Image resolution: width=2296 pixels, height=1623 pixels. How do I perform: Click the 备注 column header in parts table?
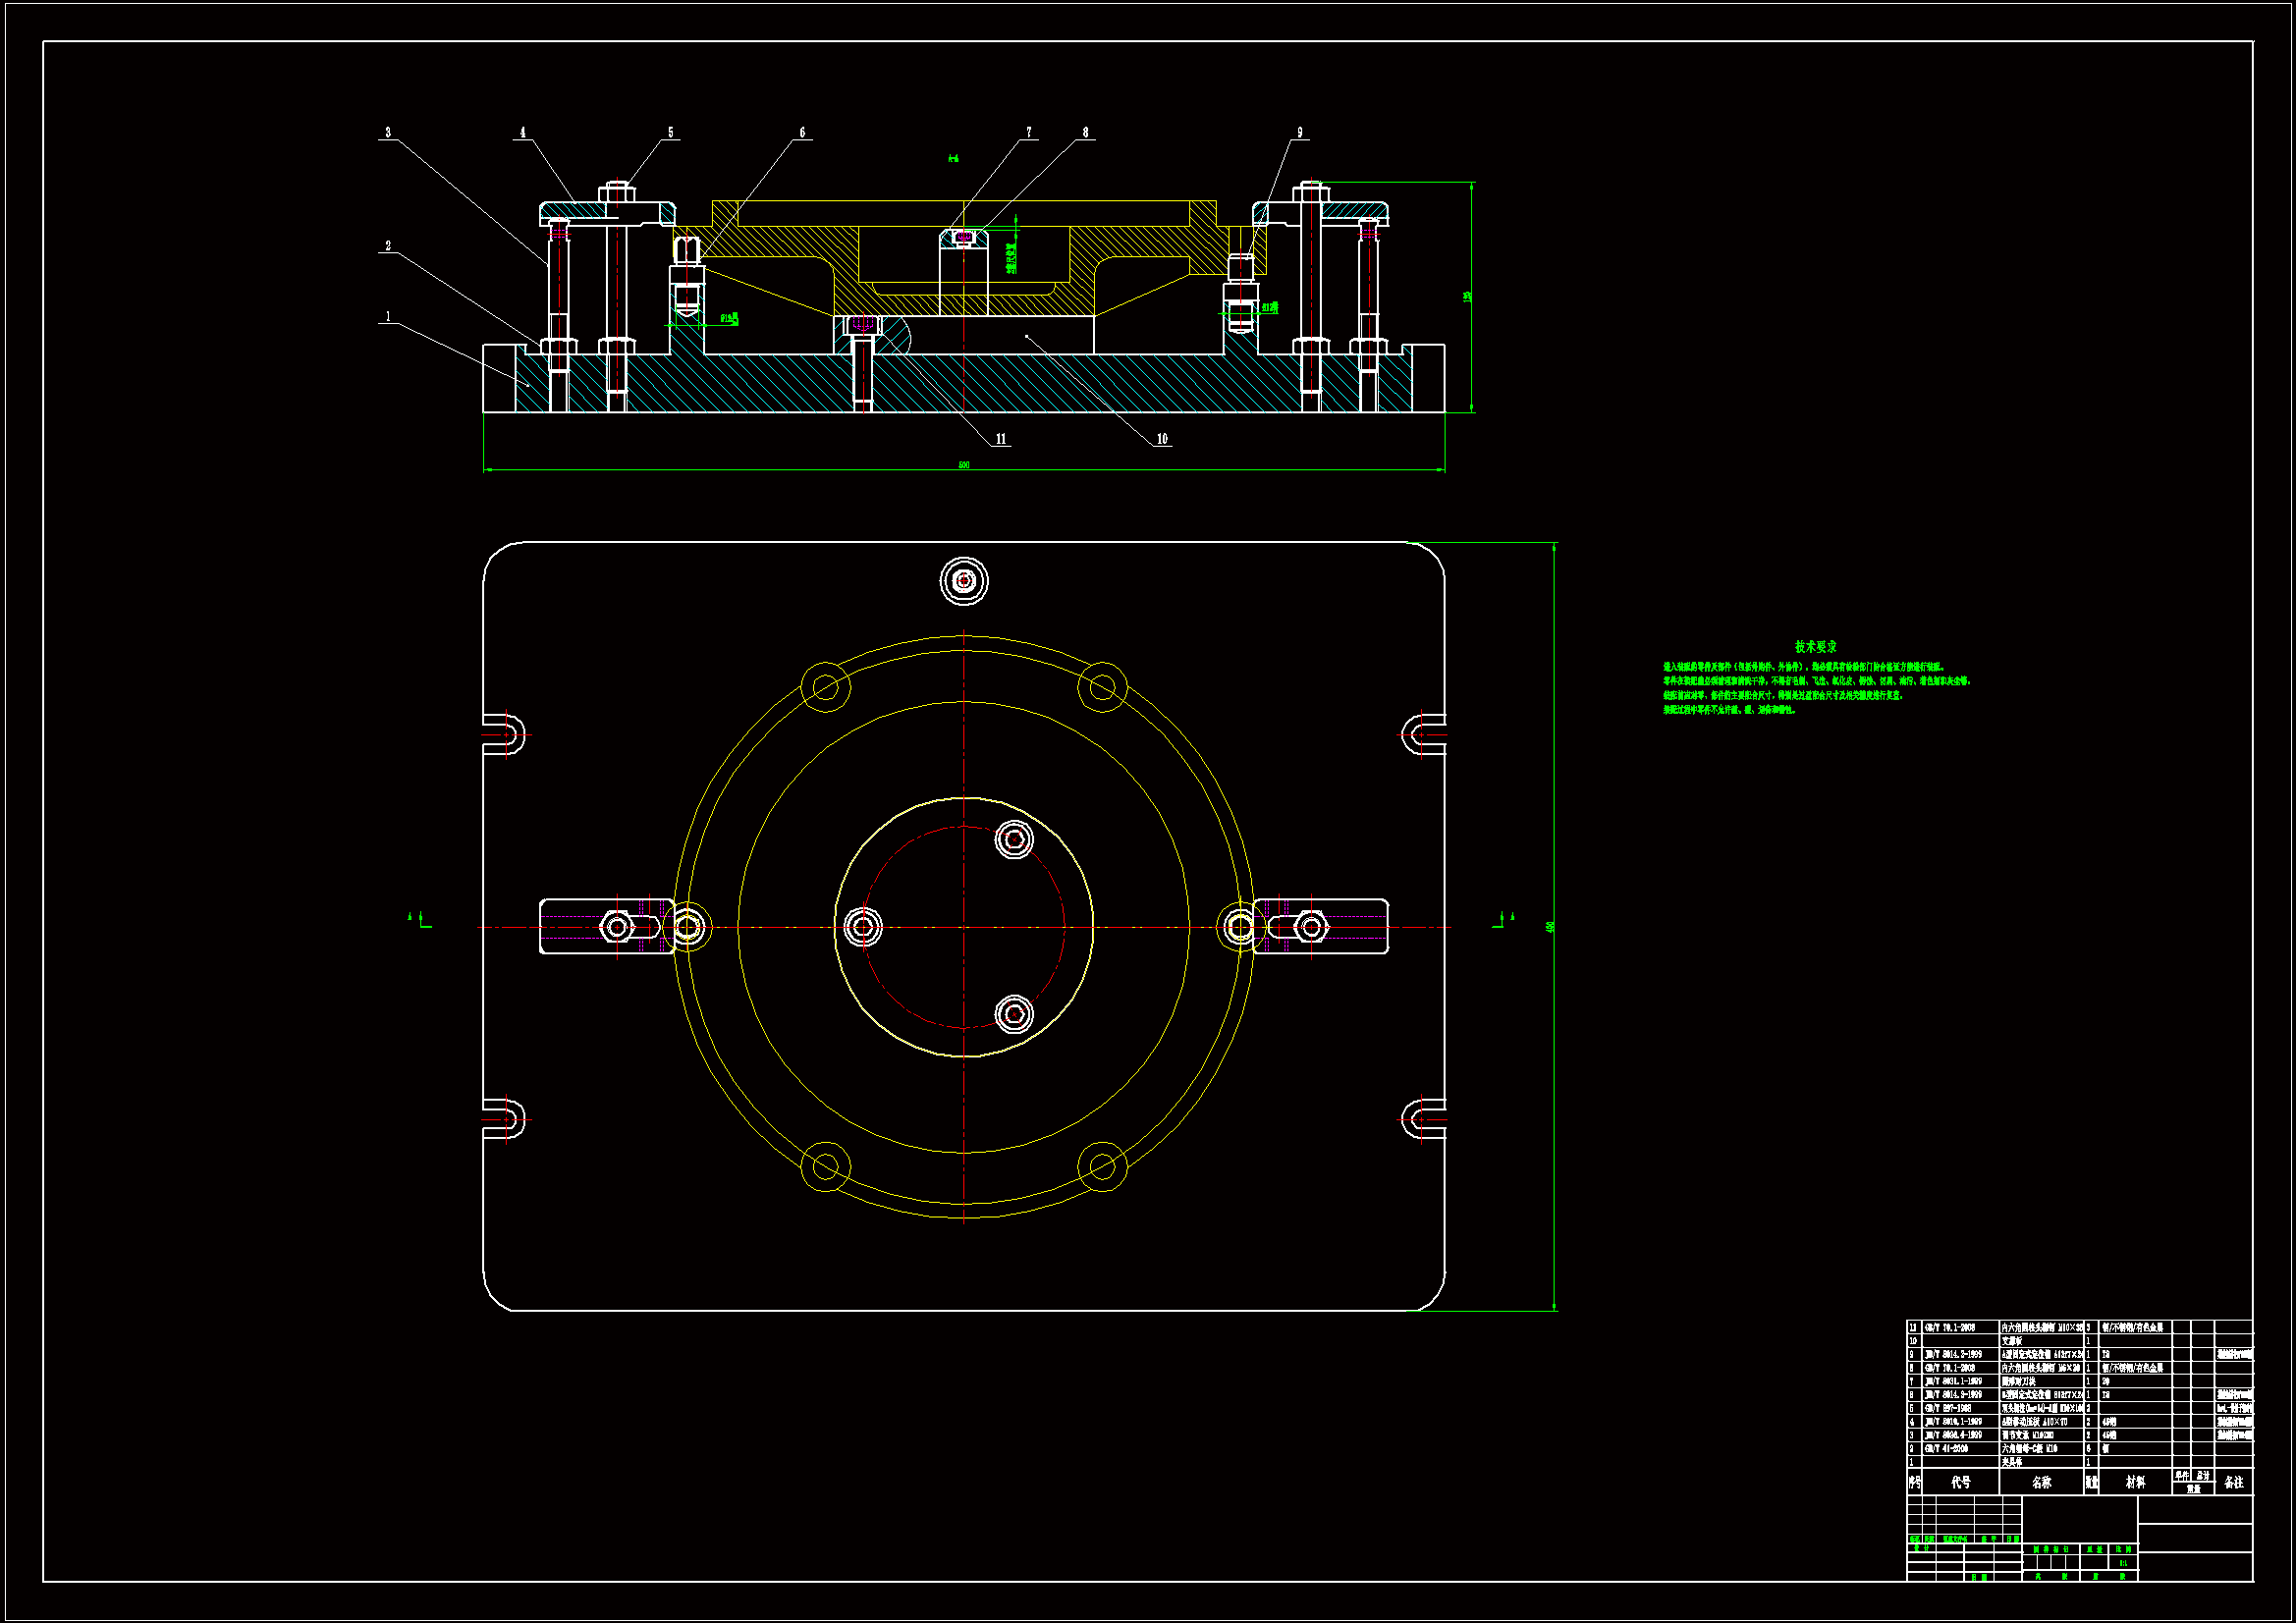(2234, 1482)
